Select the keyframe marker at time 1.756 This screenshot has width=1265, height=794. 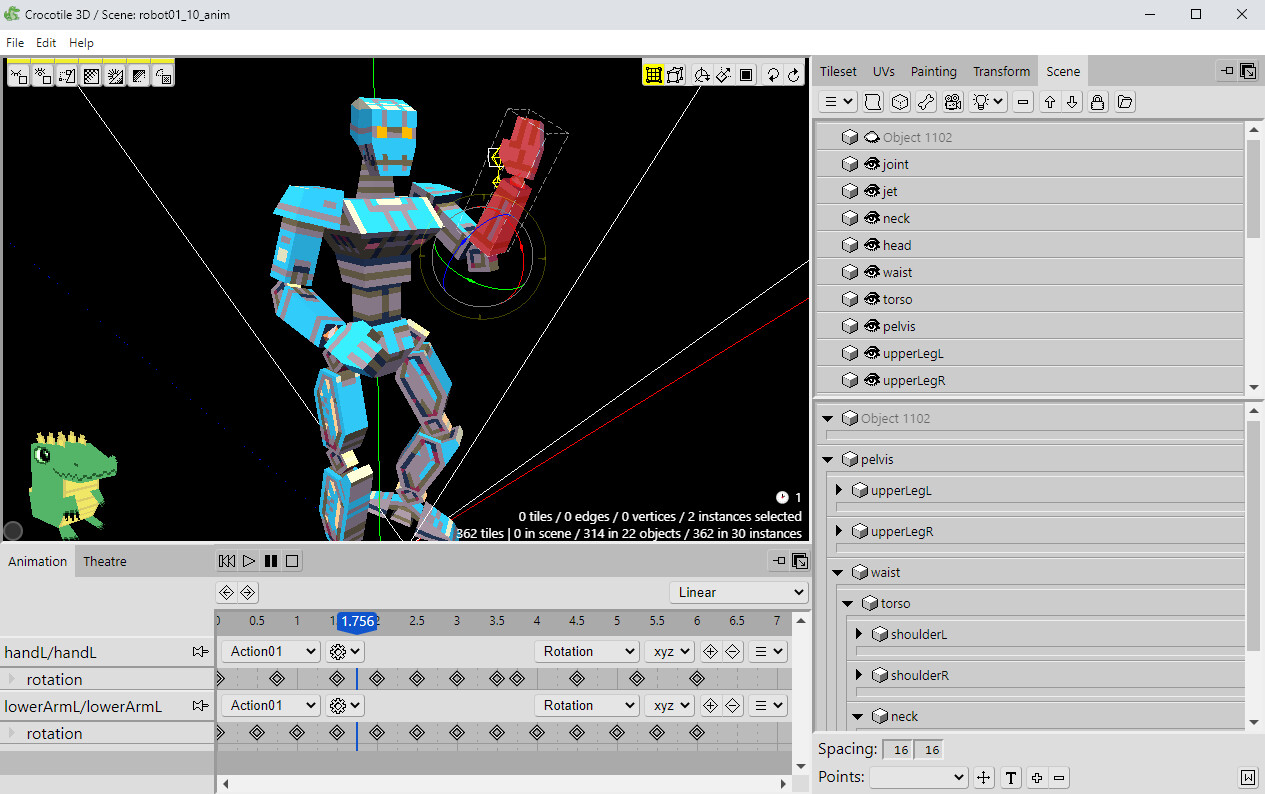(x=357, y=621)
